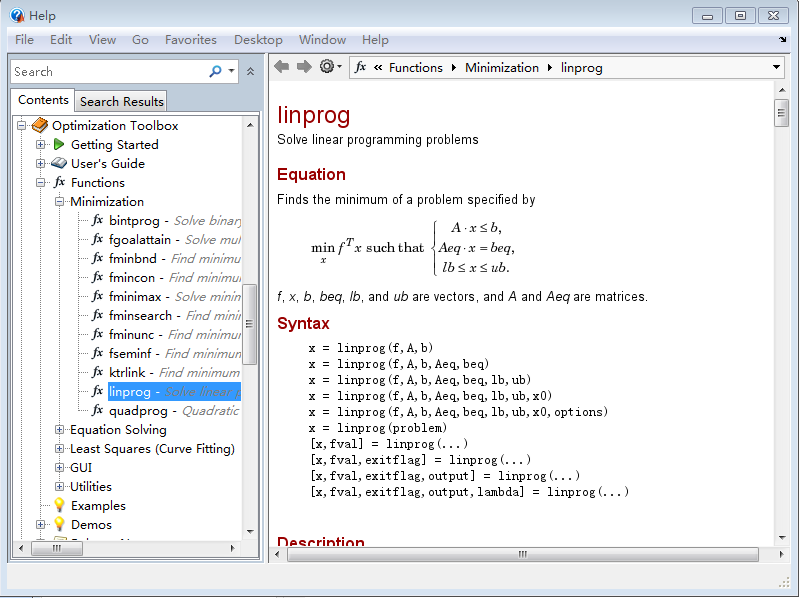Screen dimensions: 799x598
Task: Click the Search input field
Action: click(x=109, y=72)
